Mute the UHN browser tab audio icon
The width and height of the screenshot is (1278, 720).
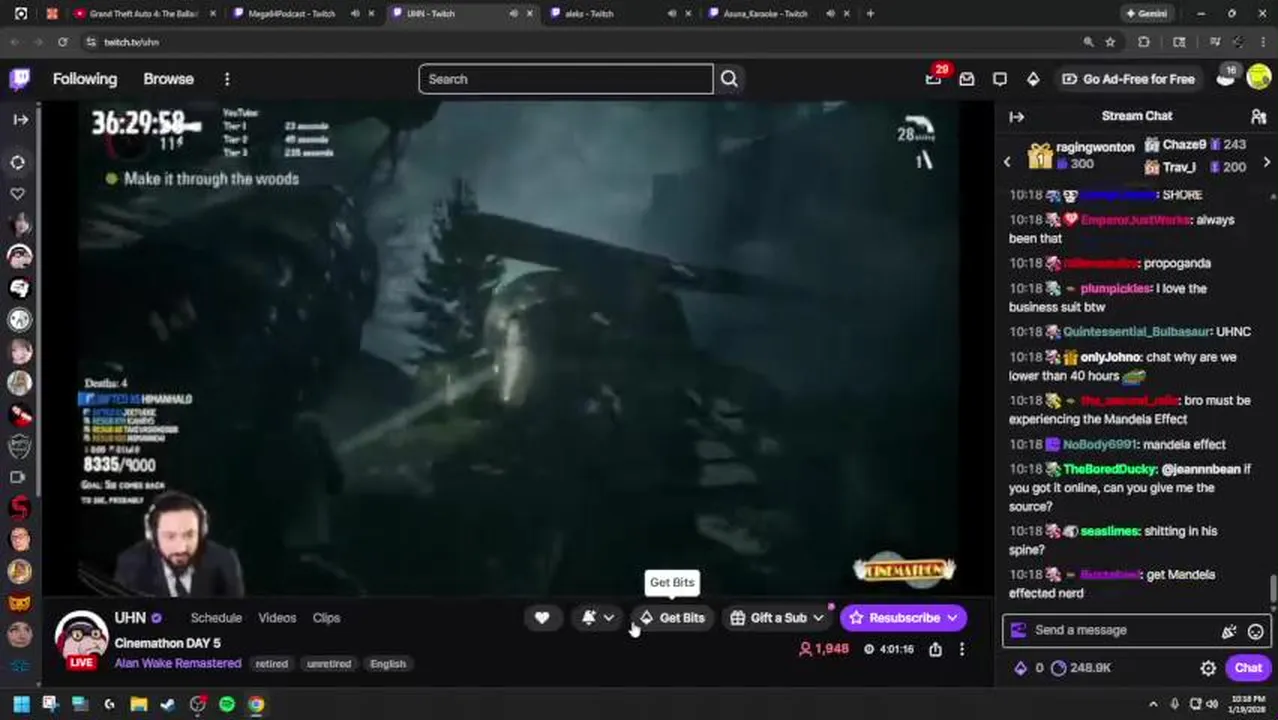point(513,14)
